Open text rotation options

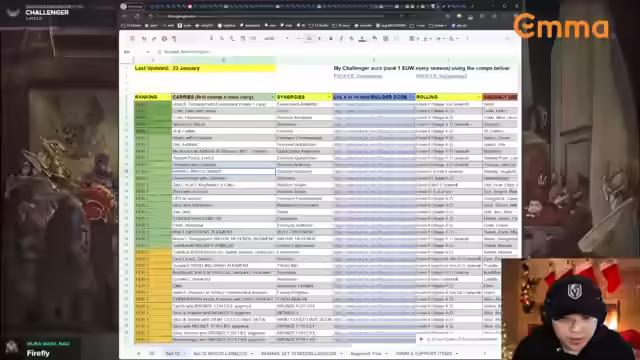[x=452, y=38]
